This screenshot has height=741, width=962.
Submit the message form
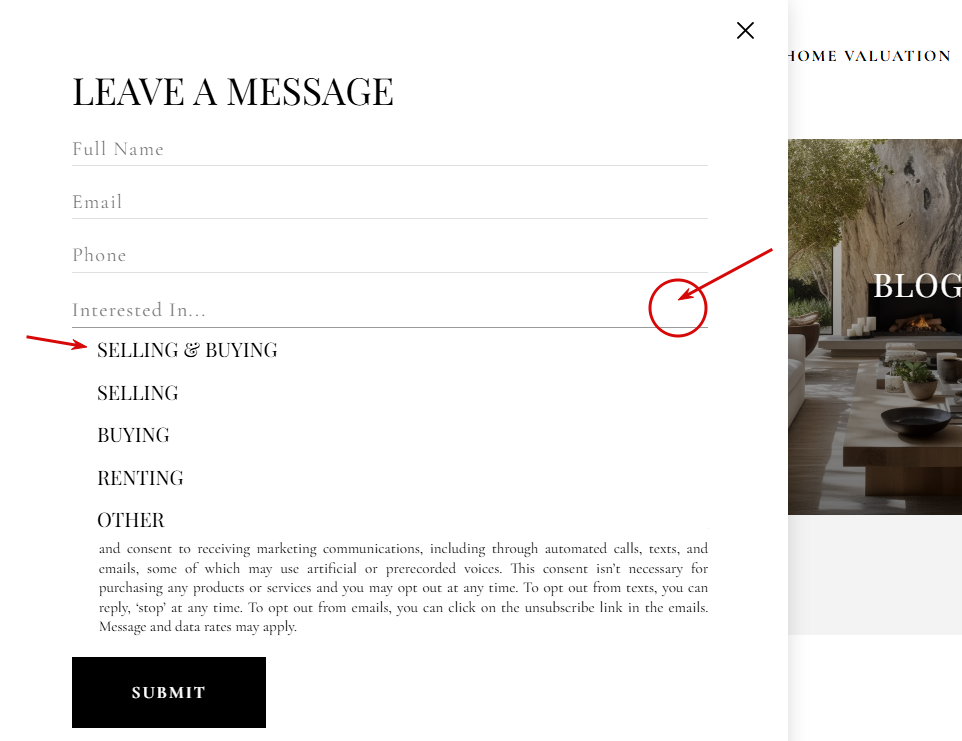169,693
